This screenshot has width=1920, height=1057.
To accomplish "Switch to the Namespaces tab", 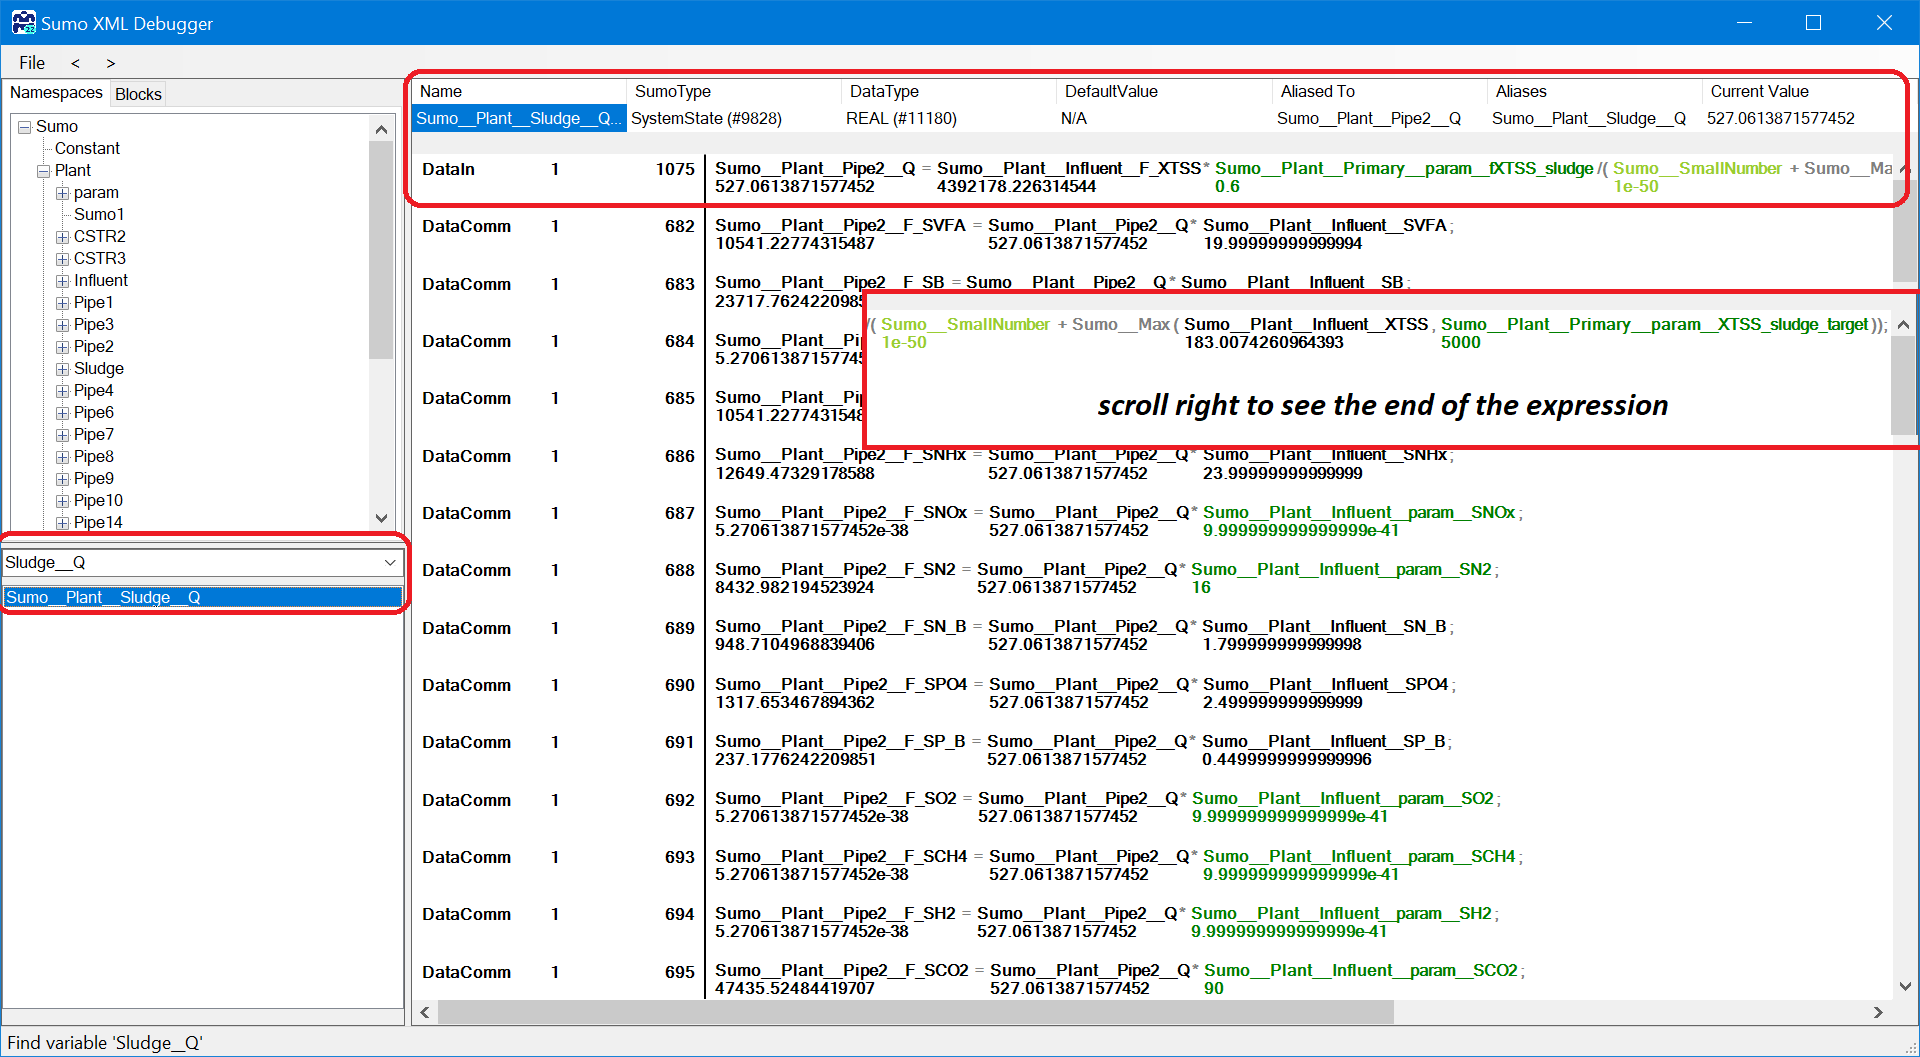I will pos(56,93).
